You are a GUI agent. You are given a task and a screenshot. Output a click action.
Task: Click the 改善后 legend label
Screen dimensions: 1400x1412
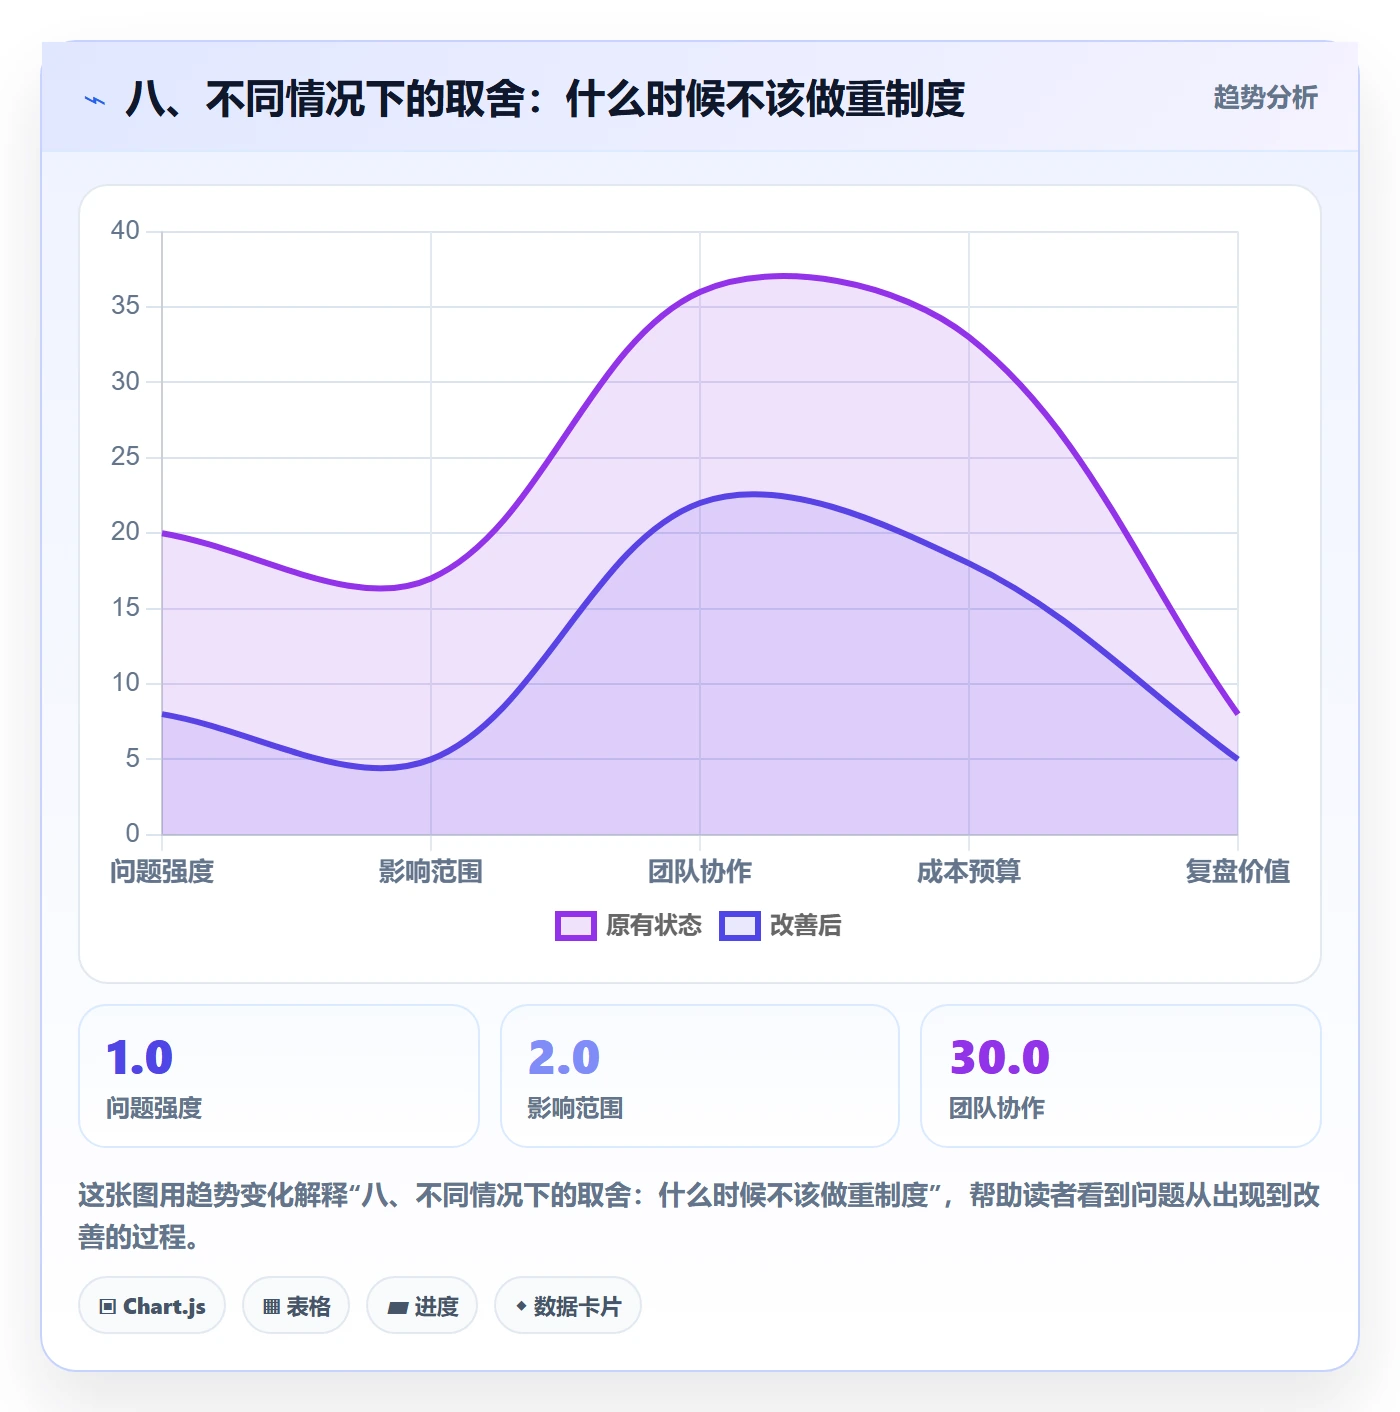(x=806, y=926)
